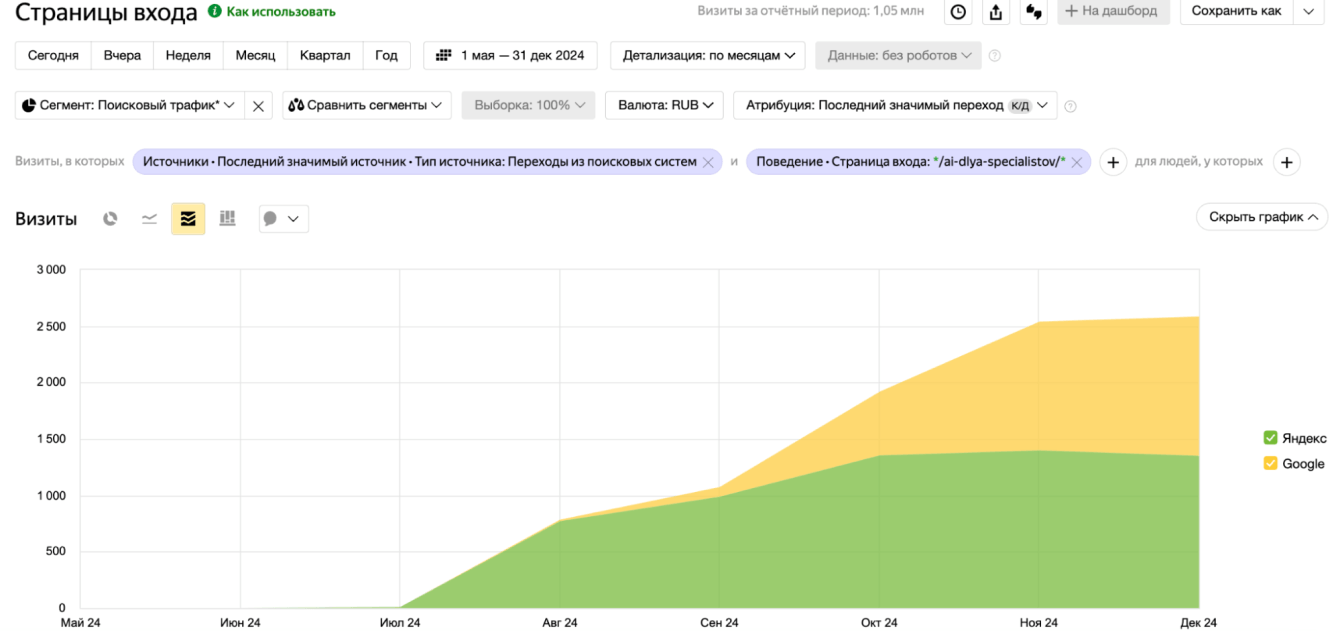Switch to pie chart view
Screen dimensions: 1340x631
coord(110,219)
